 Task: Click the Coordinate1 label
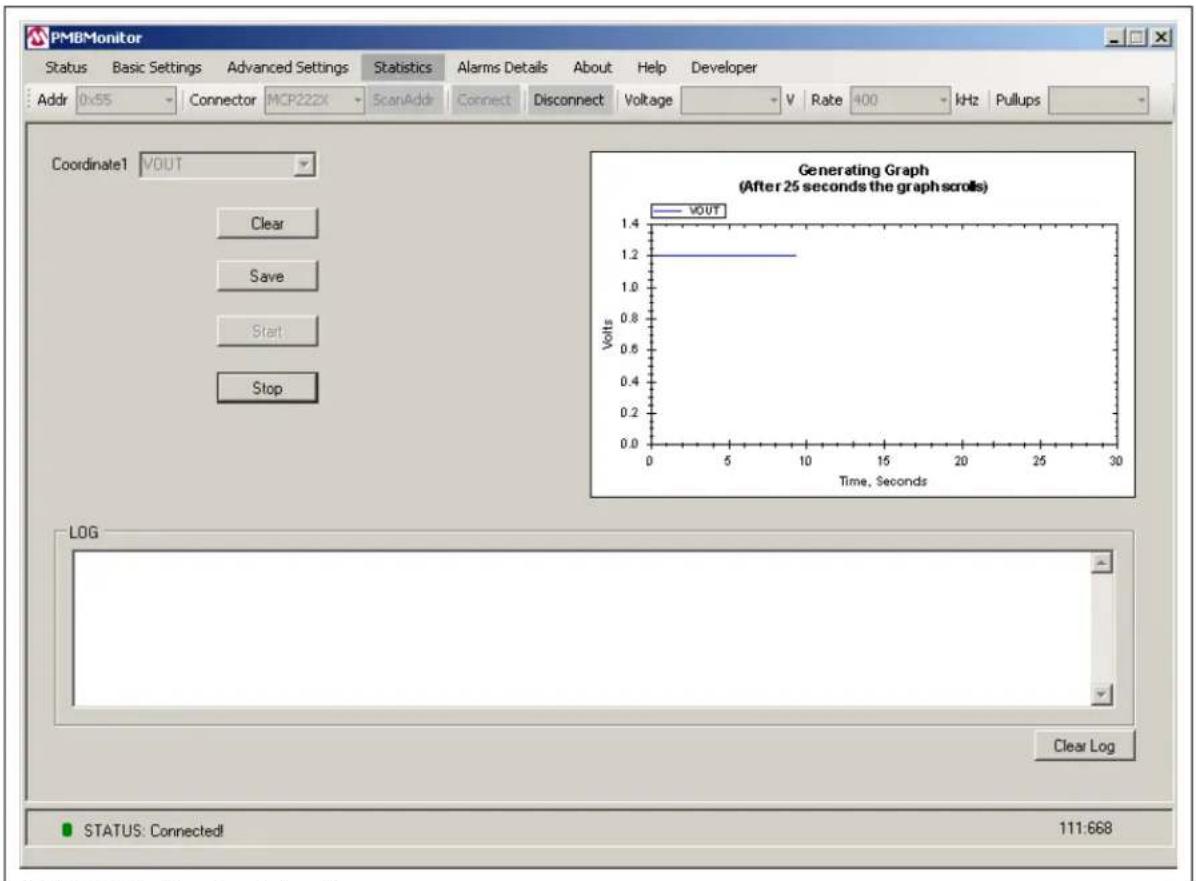89,164
